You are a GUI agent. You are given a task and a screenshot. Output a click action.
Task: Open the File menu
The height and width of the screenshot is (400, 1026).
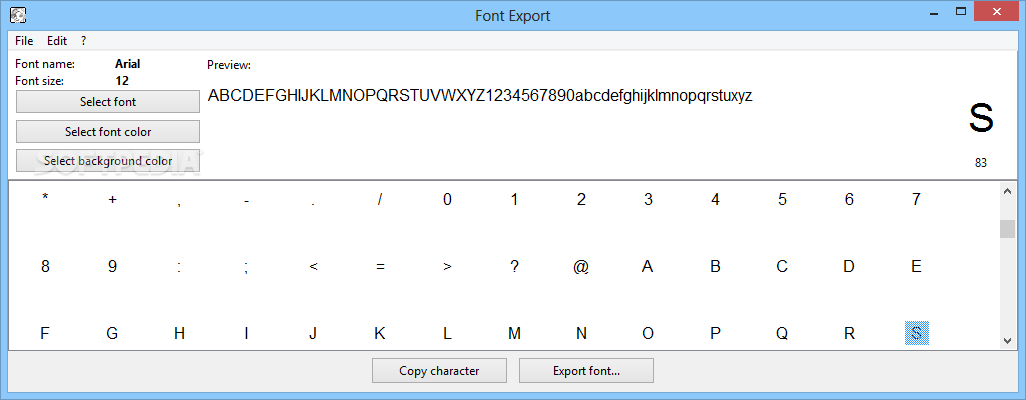(24, 41)
